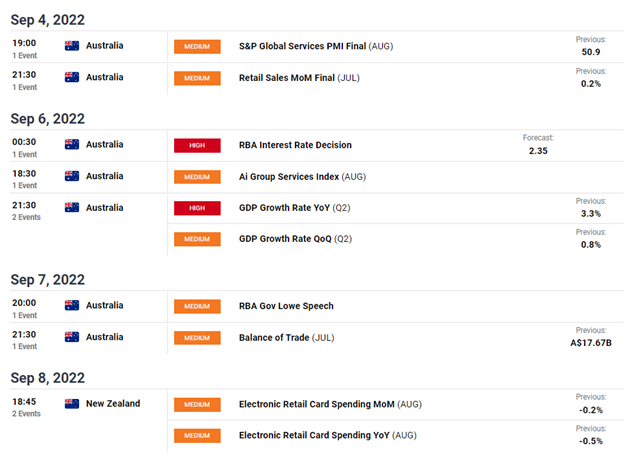Click the MEDIUM badge for GDP Growth Rate QoQ
Image resolution: width=624 pixels, height=455 pixels.
point(197,240)
